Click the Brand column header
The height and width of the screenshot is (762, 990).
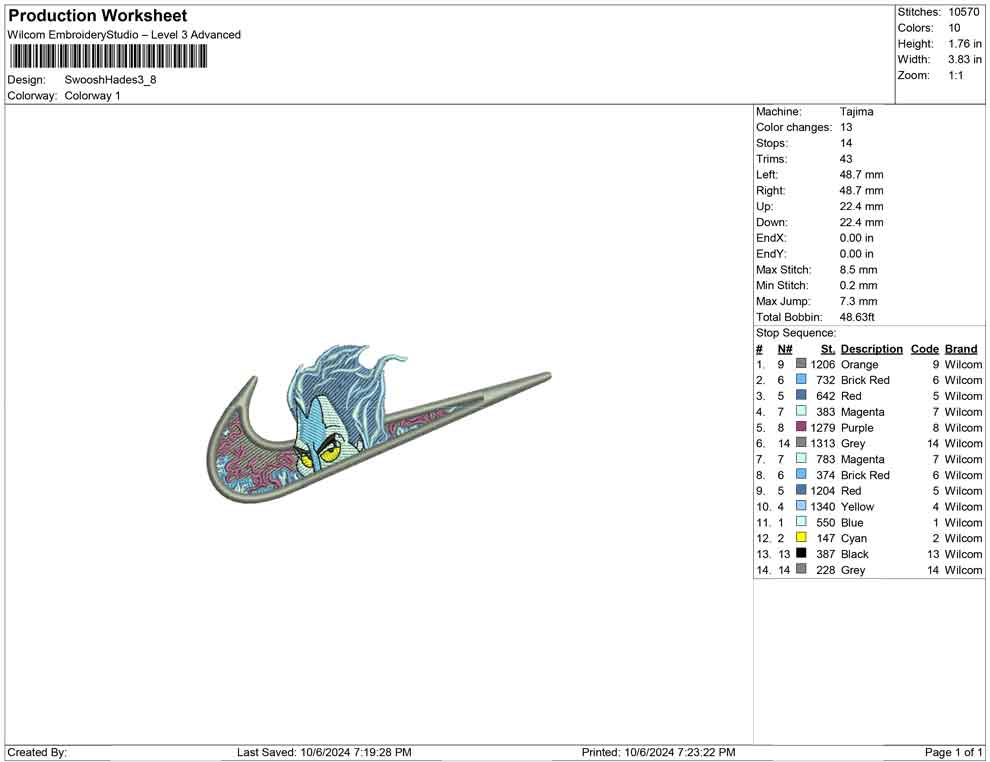[x=960, y=349]
